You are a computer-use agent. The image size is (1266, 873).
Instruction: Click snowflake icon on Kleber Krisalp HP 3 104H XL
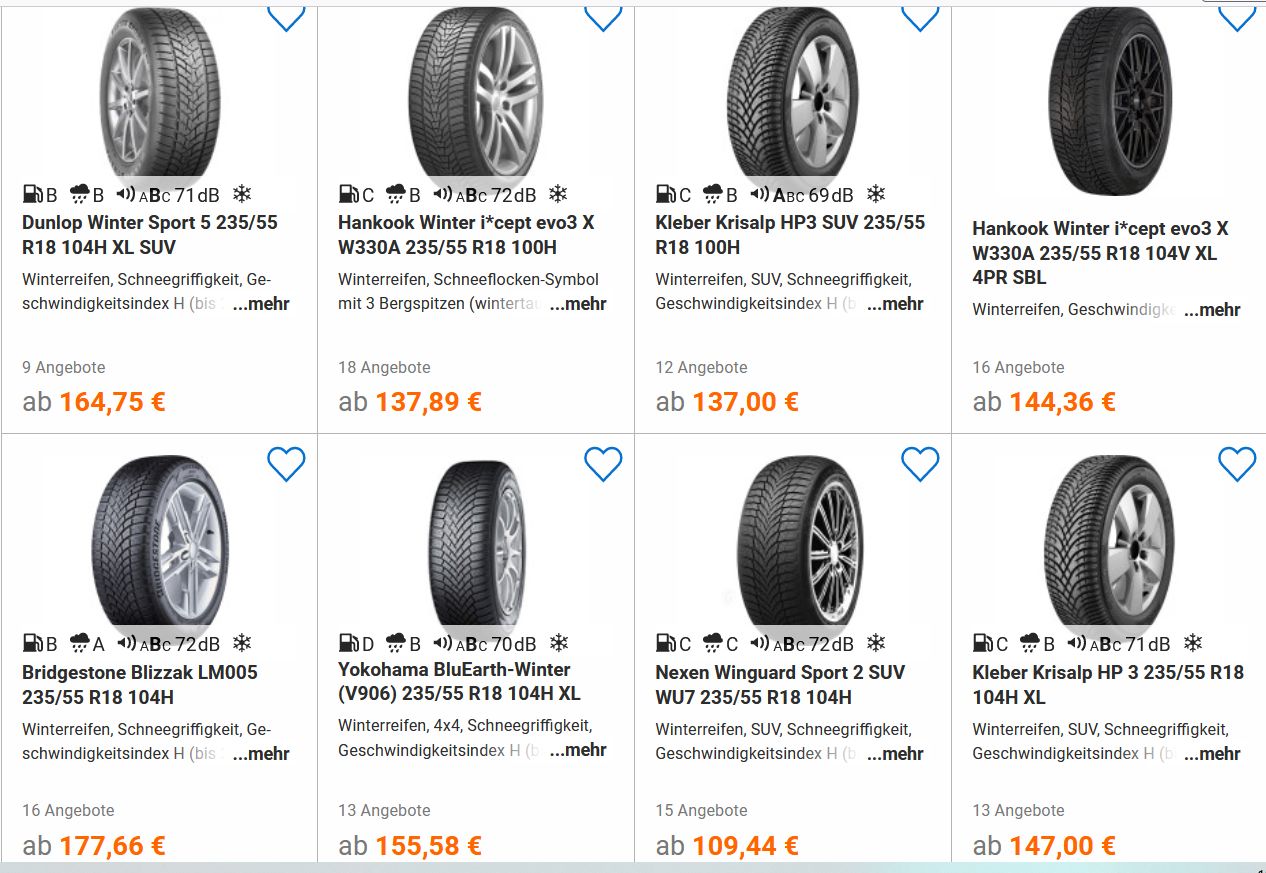1193,643
